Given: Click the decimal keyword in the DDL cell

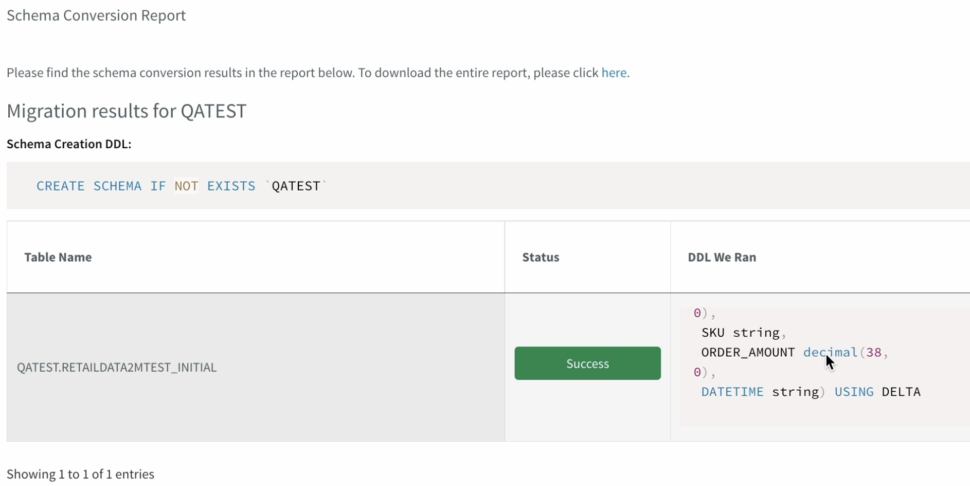Looking at the screenshot, I should (x=830, y=352).
